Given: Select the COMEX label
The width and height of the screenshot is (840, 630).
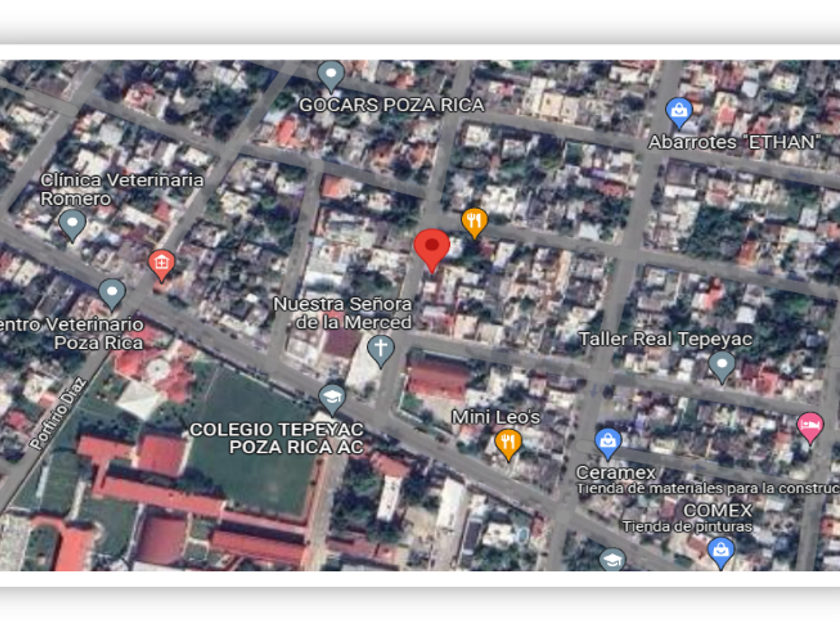Looking at the screenshot, I should (718, 510).
